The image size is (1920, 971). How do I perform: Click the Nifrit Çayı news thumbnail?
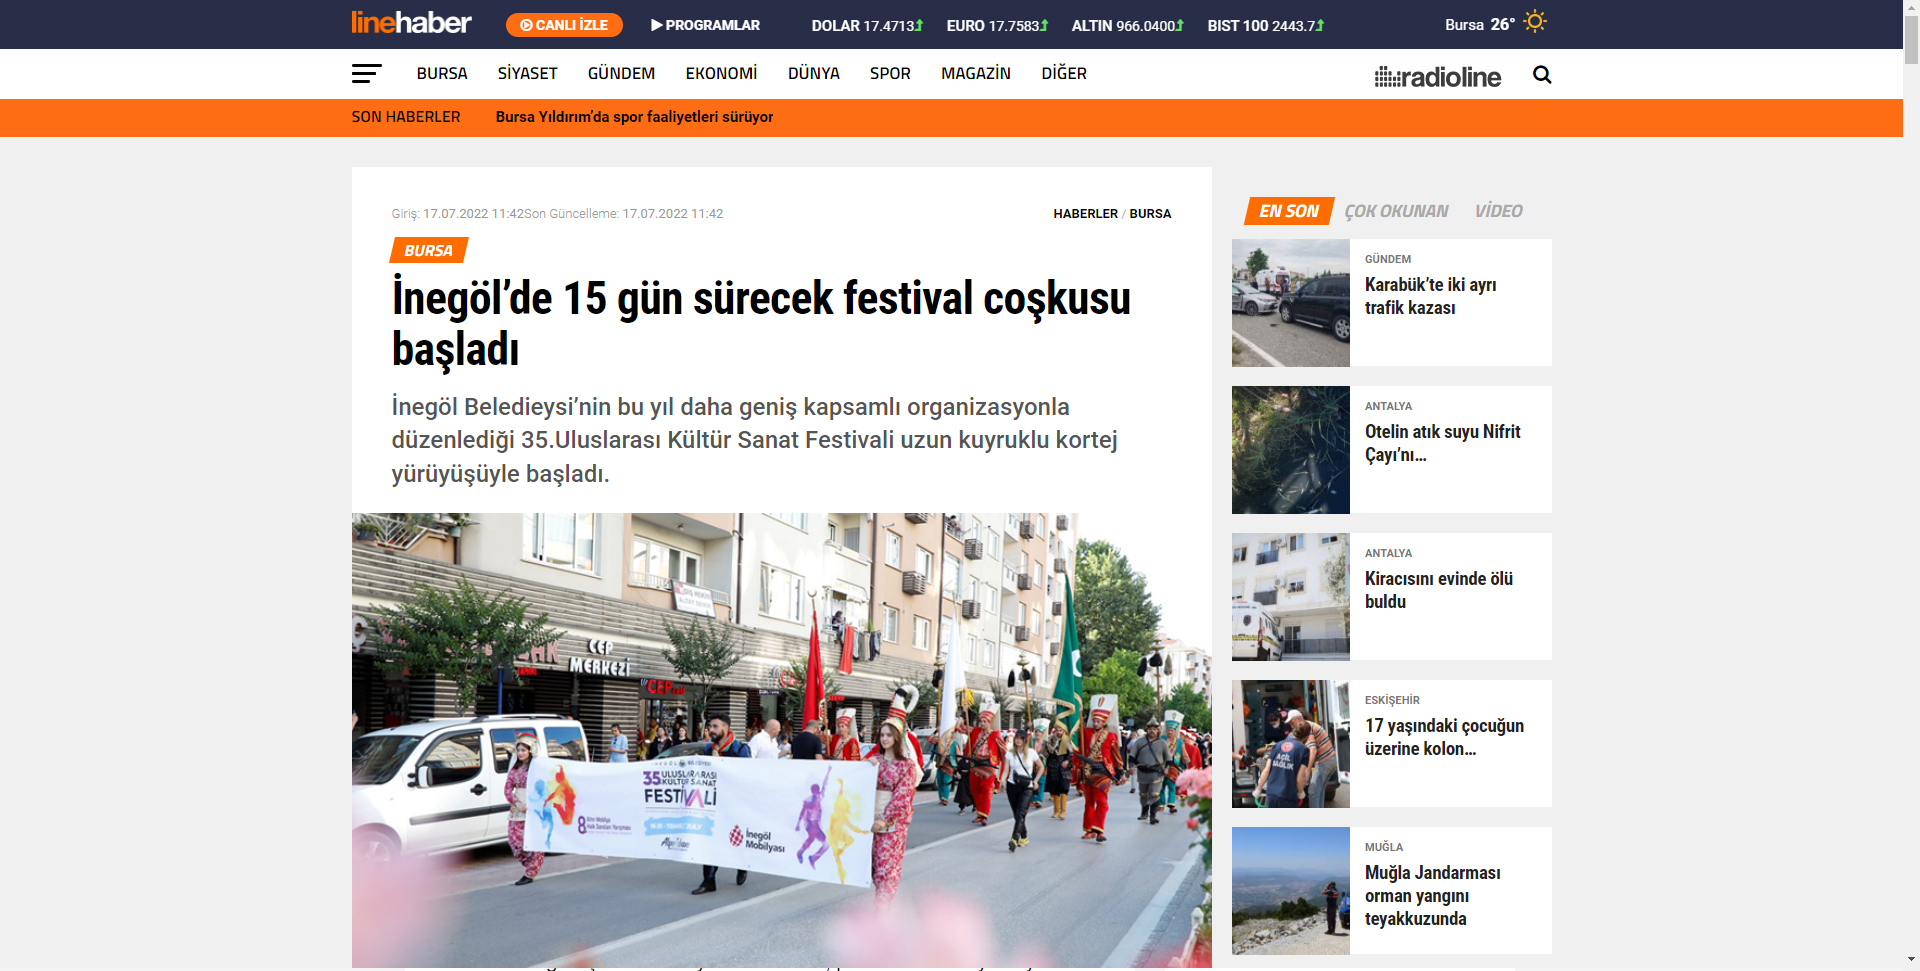(1291, 450)
